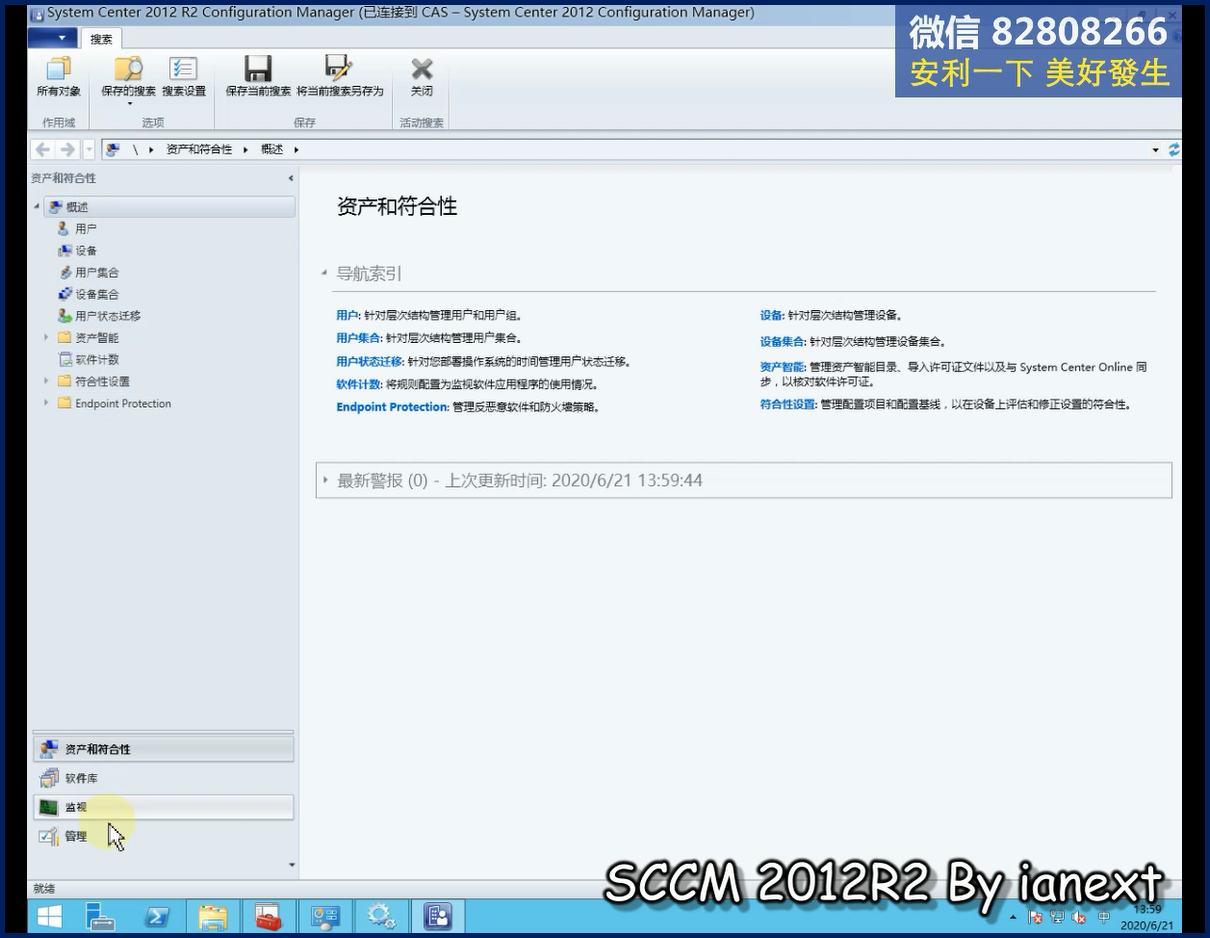Click the address bar path field
The image size is (1210, 938).
(x=633, y=149)
